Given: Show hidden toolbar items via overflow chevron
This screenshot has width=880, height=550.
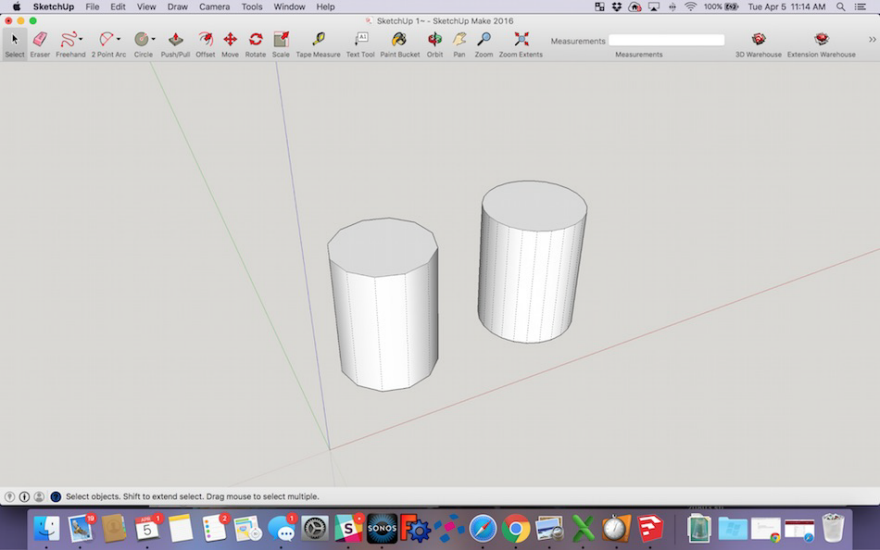Looking at the screenshot, I should [871, 40].
